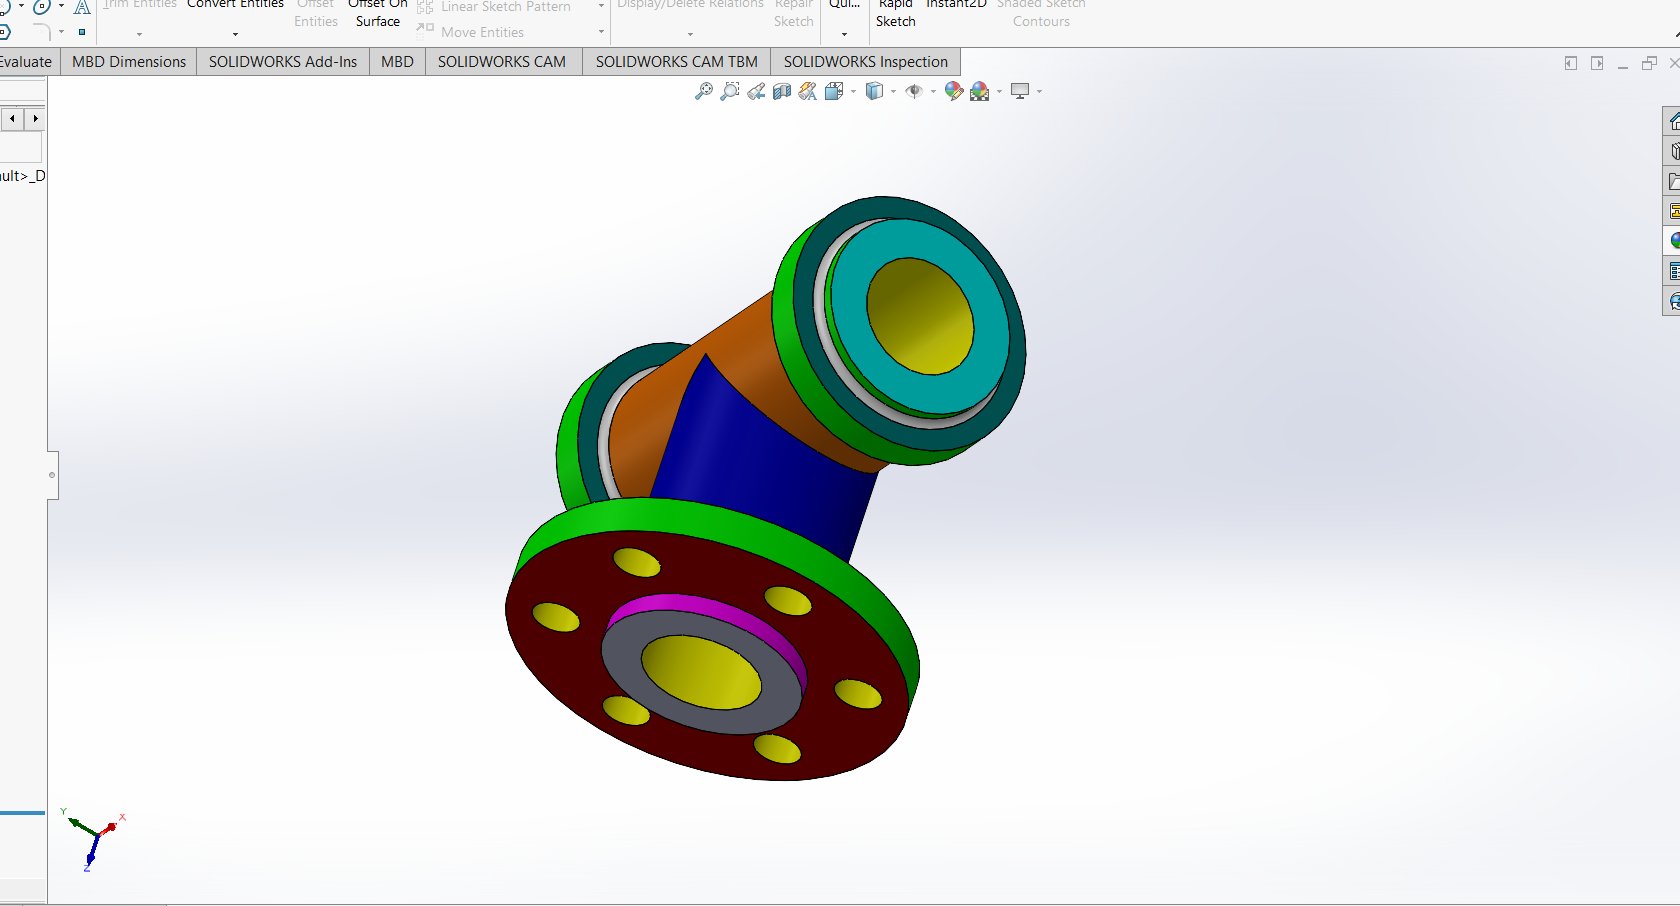Viewport: 1680px width, 906px height.
Task: Expand Convert Entities dropdown arrow
Action: (235, 34)
